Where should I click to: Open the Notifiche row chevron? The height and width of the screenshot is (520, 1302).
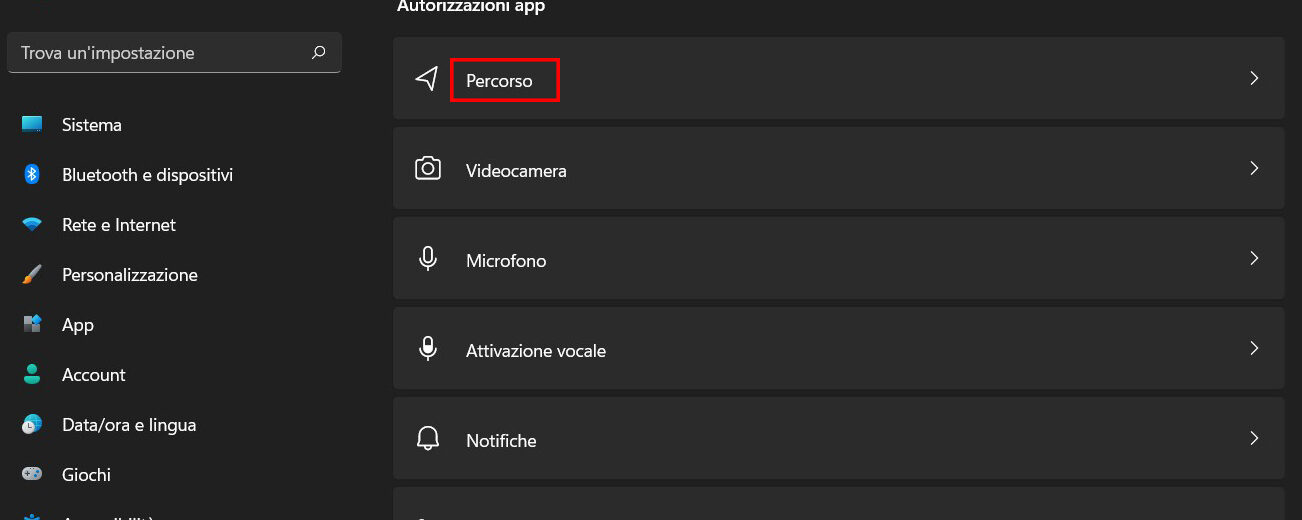pyautogui.click(x=1254, y=439)
